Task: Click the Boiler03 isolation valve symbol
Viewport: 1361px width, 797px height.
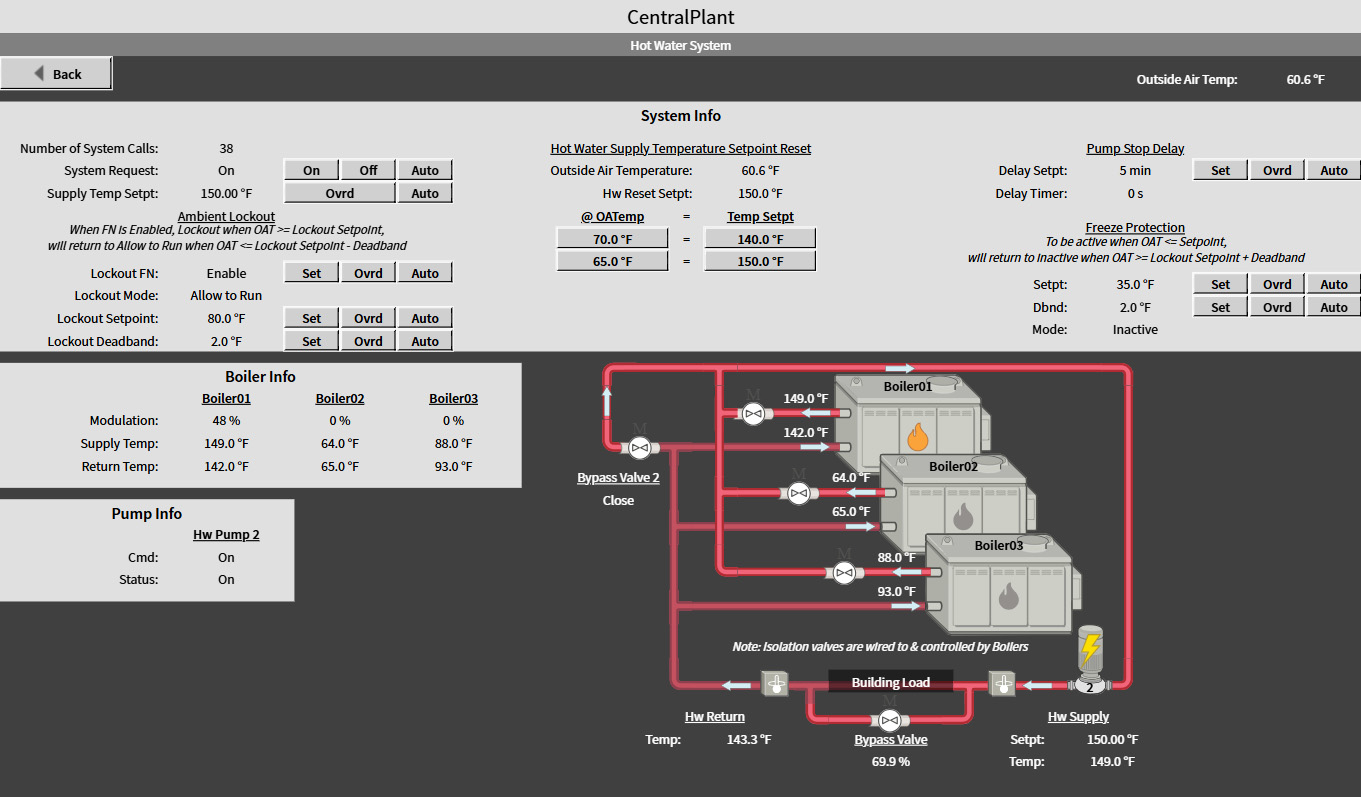Action: coord(844,572)
